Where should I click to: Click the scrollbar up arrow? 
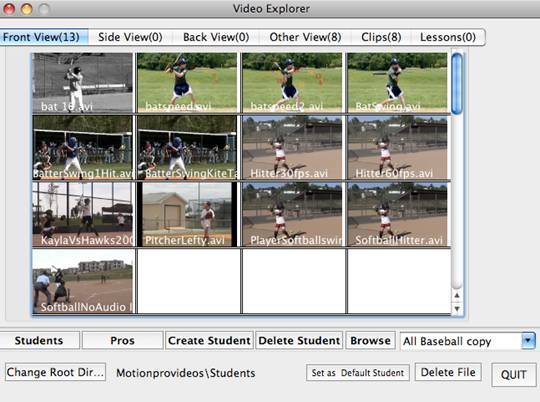457,296
